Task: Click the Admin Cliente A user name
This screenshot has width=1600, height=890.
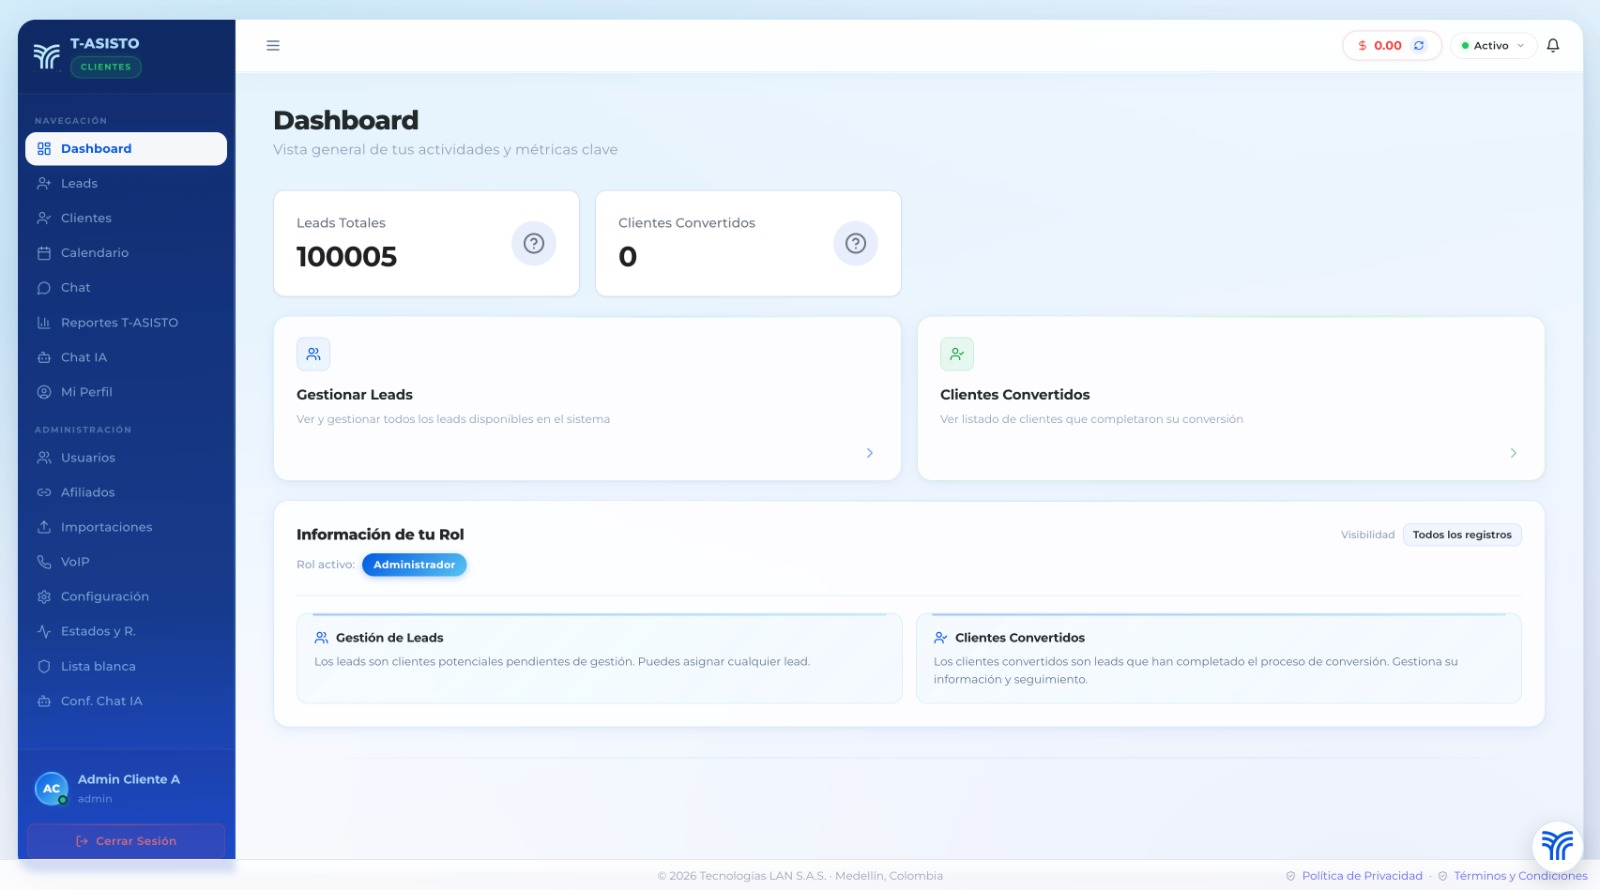Action: [129, 779]
